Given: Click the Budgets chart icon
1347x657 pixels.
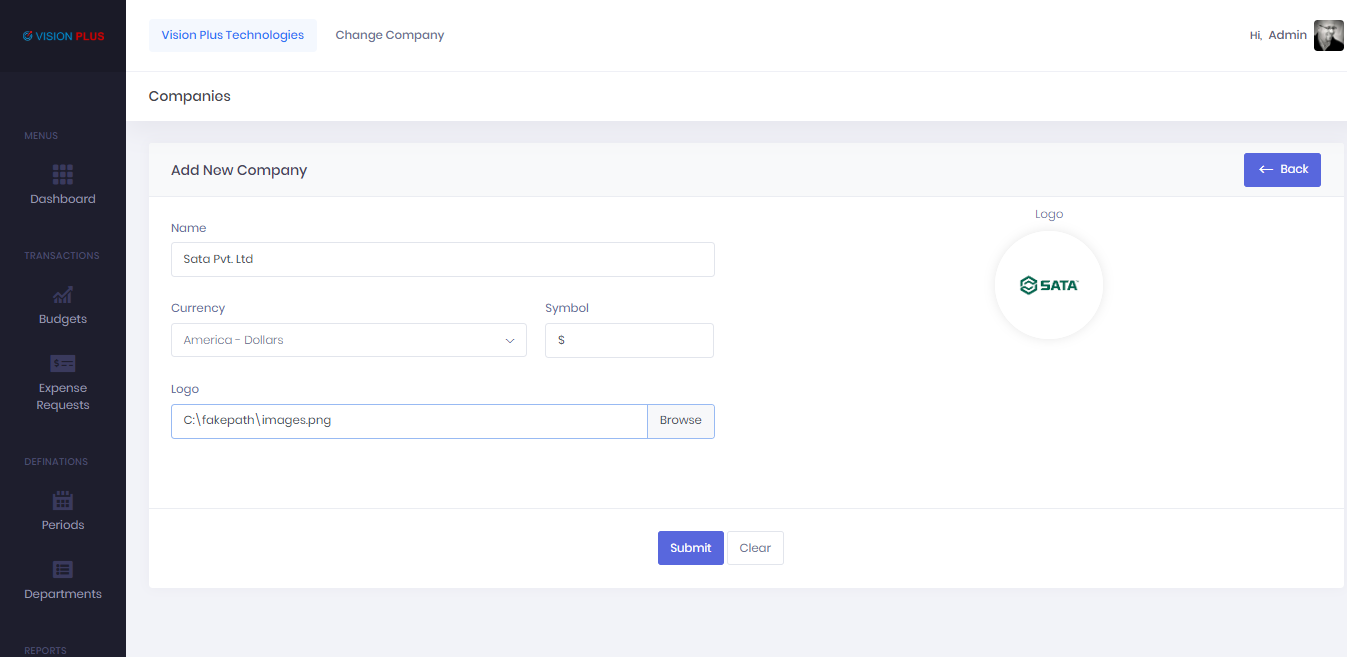Looking at the screenshot, I should point(63,295).
